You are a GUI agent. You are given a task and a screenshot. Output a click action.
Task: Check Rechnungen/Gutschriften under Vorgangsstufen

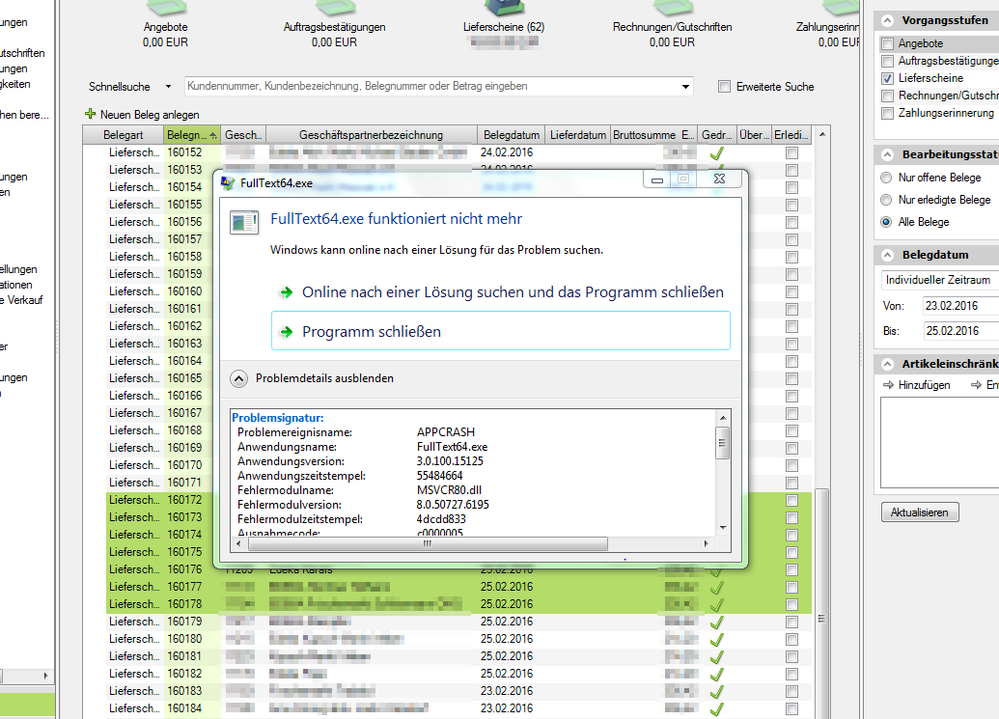pyautogui.click(x=888, y=96)
